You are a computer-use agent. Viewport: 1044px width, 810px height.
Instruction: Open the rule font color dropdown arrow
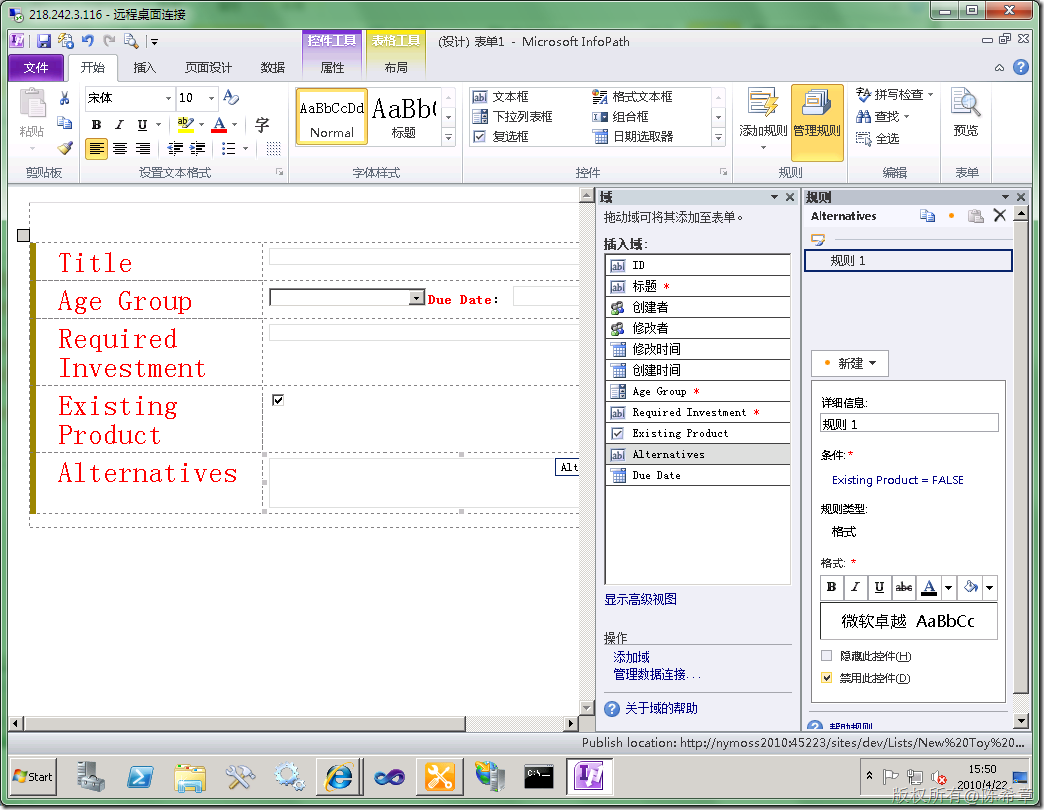click(949, 587)
